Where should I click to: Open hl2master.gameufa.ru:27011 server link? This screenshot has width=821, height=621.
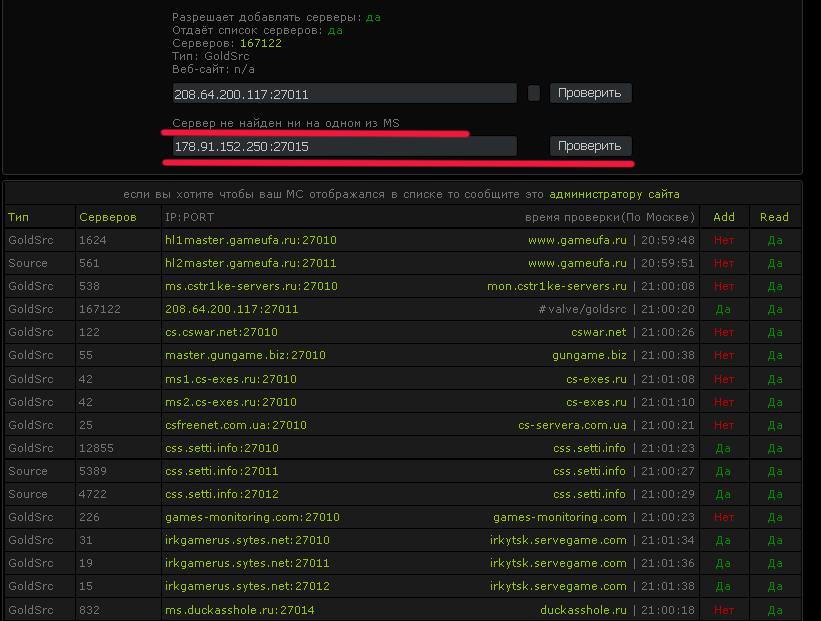click(x=250, y=263)
